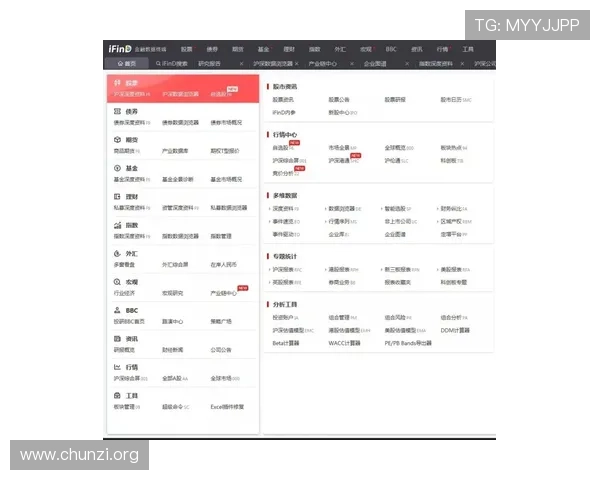Image resolution: width=600 pixels, height=480 pixels.
Task: Click the 资讯 news icon
Action: [x=118, y=339]
